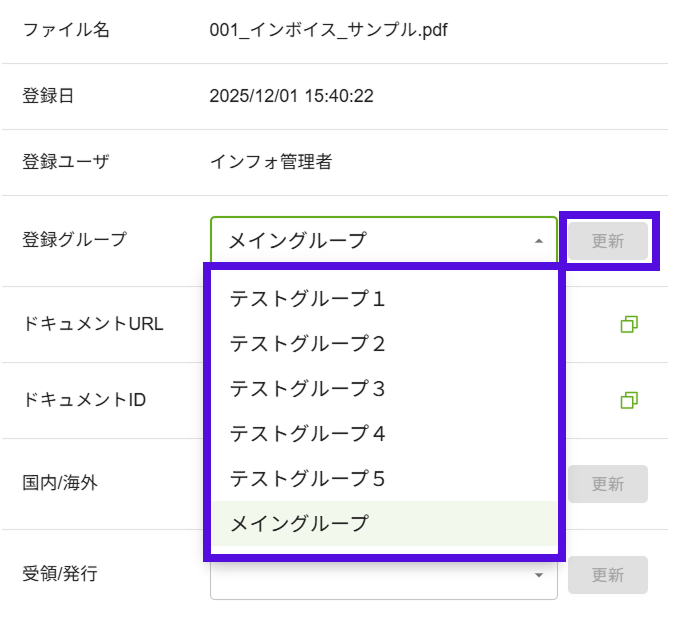
Task: Copy the ドキュメントID value with copy icon
Action: [629, 400]
